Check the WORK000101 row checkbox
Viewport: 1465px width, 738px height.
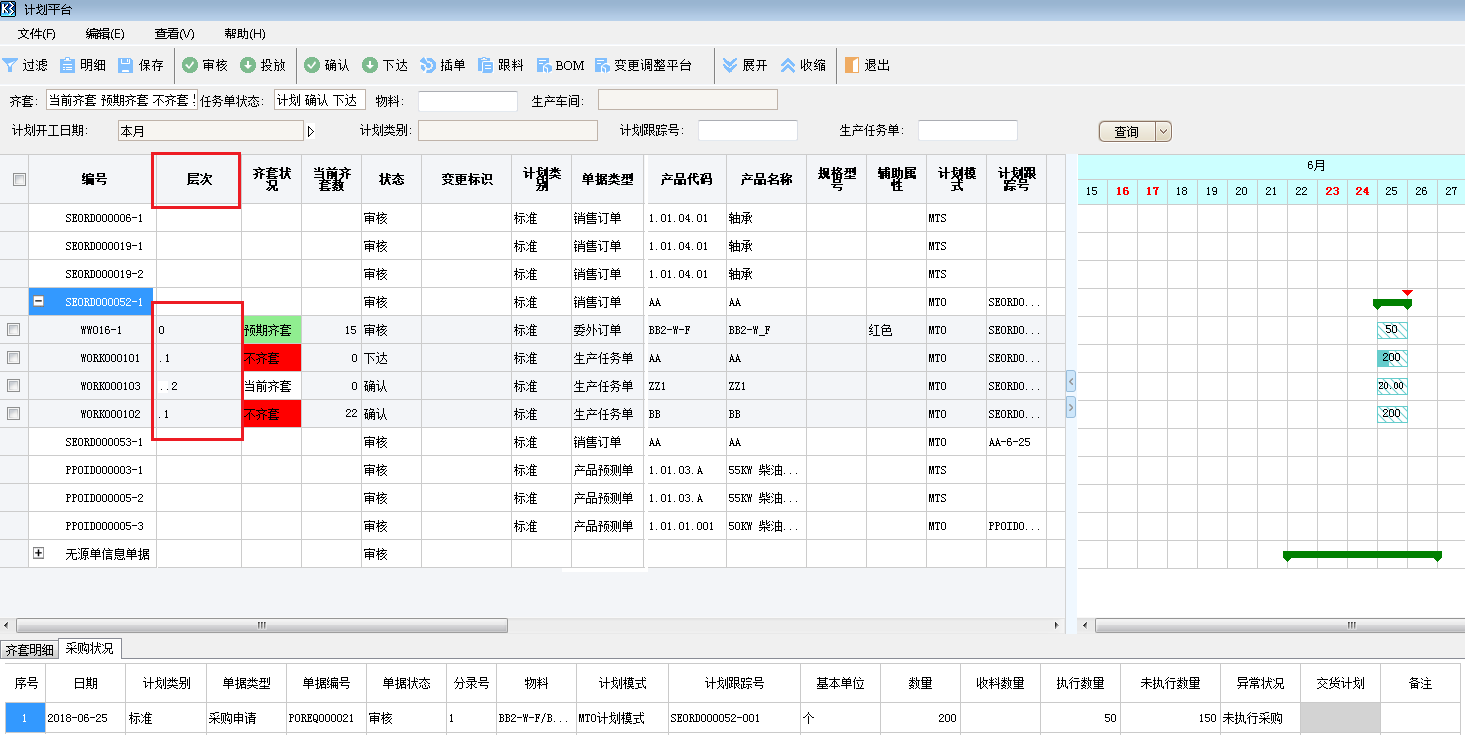point(14,358)
